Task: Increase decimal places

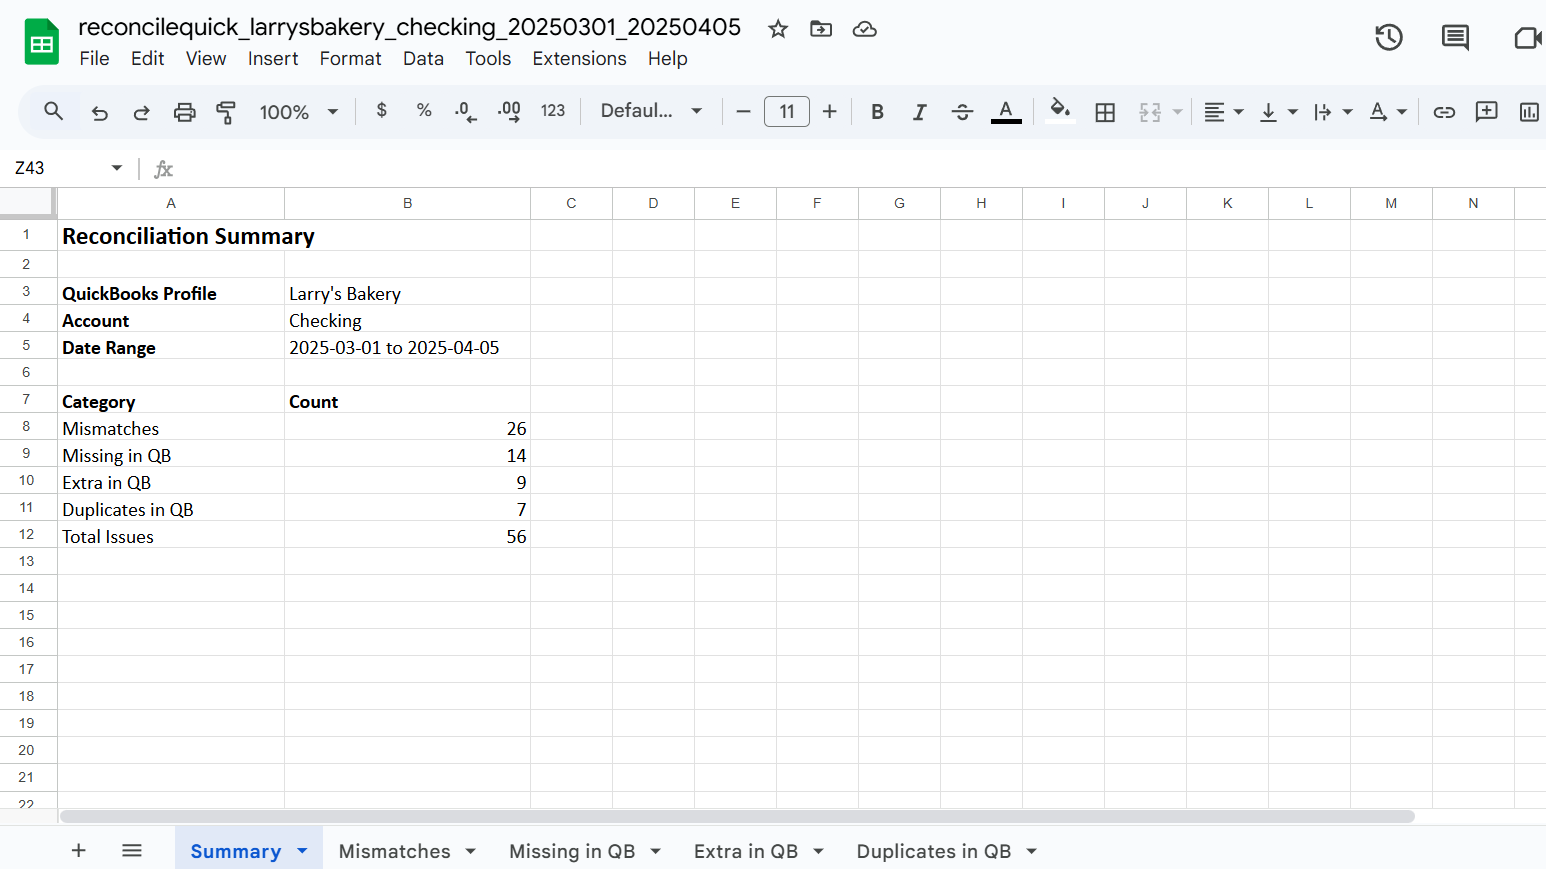Action: (509, 112)
